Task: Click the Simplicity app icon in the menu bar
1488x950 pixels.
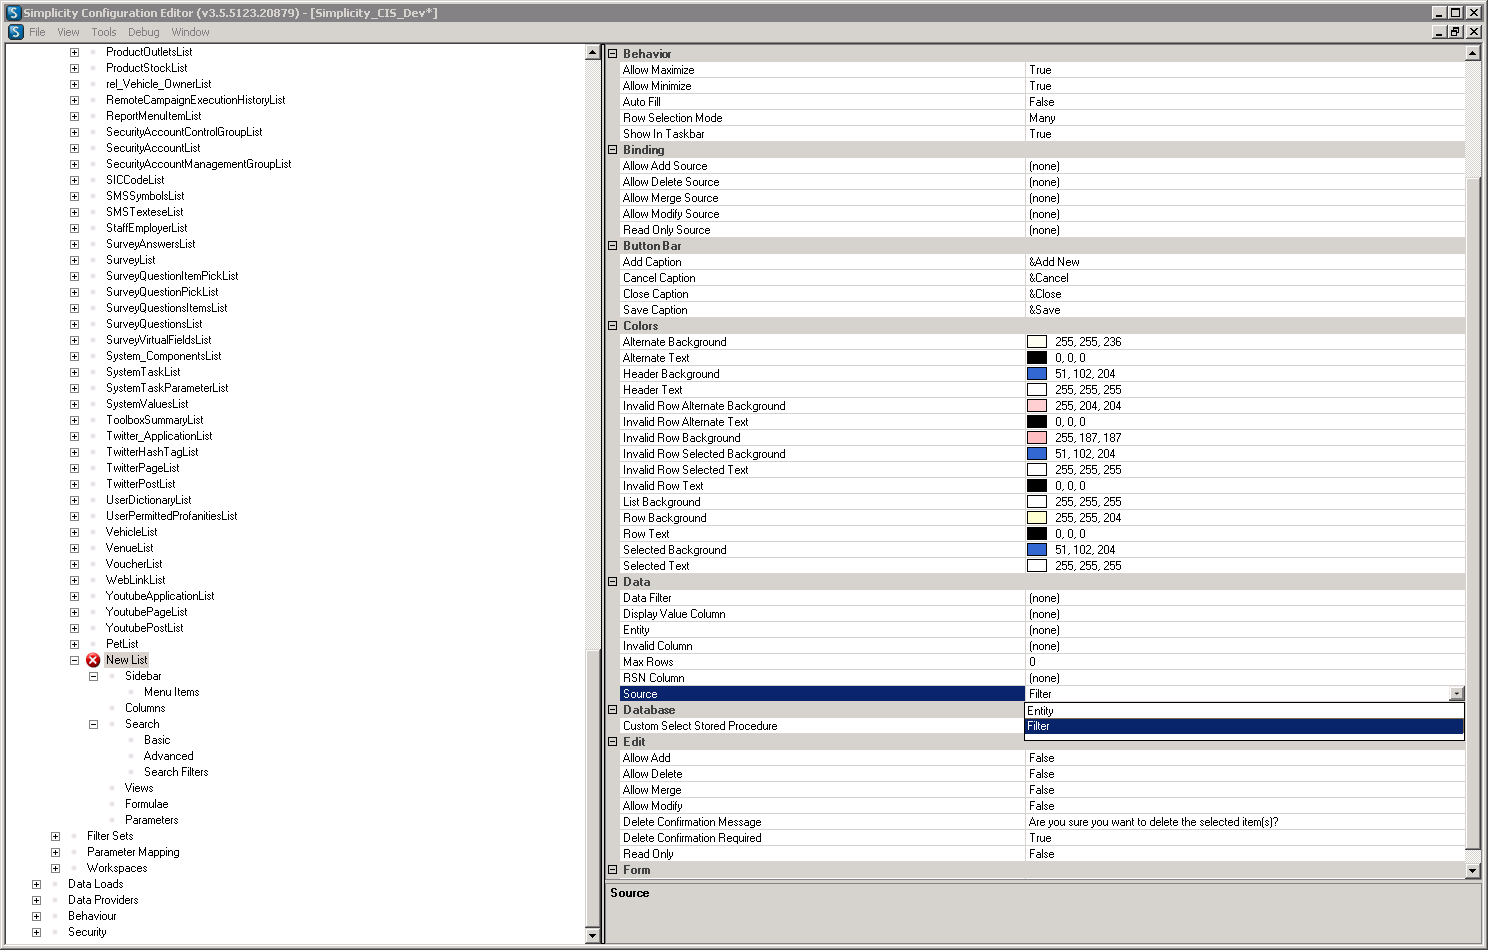Action: coord(15,32)
